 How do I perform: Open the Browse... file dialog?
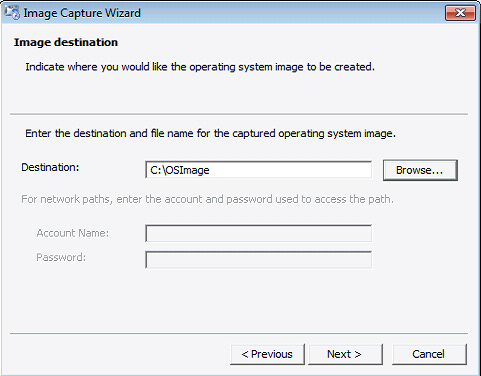(x=420, y=170)
